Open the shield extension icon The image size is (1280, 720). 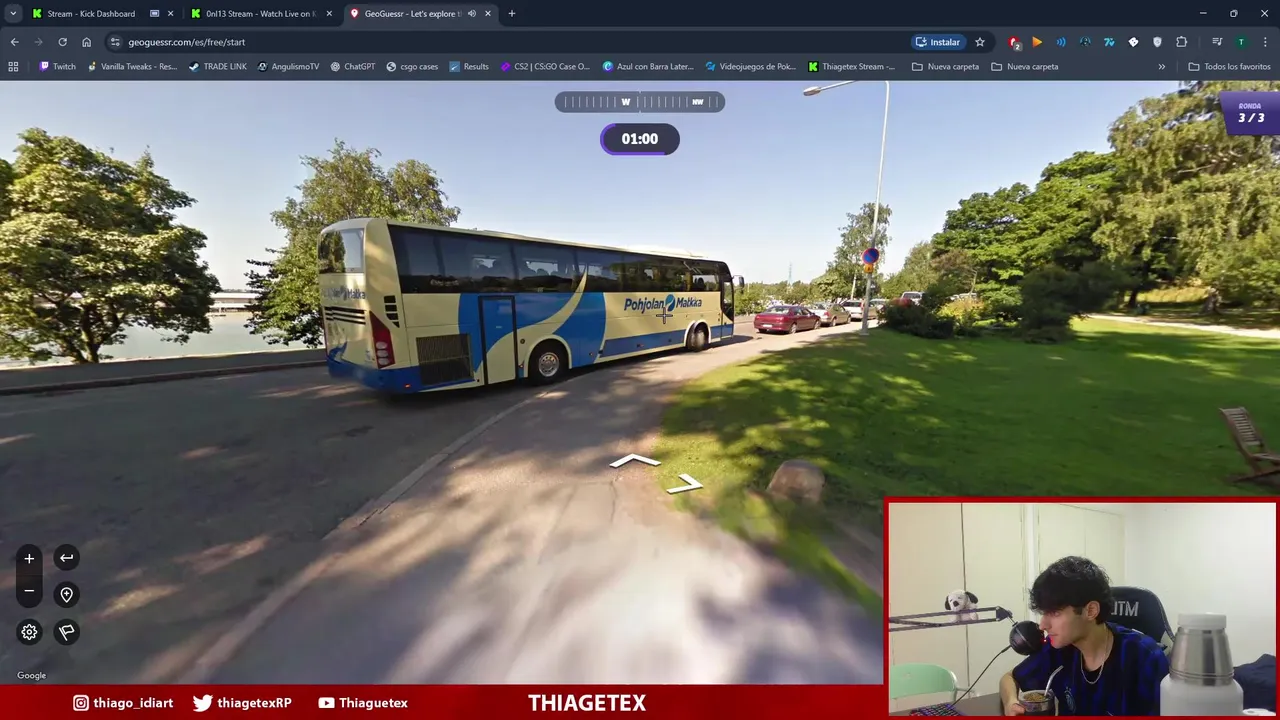tap(1157, 42)
